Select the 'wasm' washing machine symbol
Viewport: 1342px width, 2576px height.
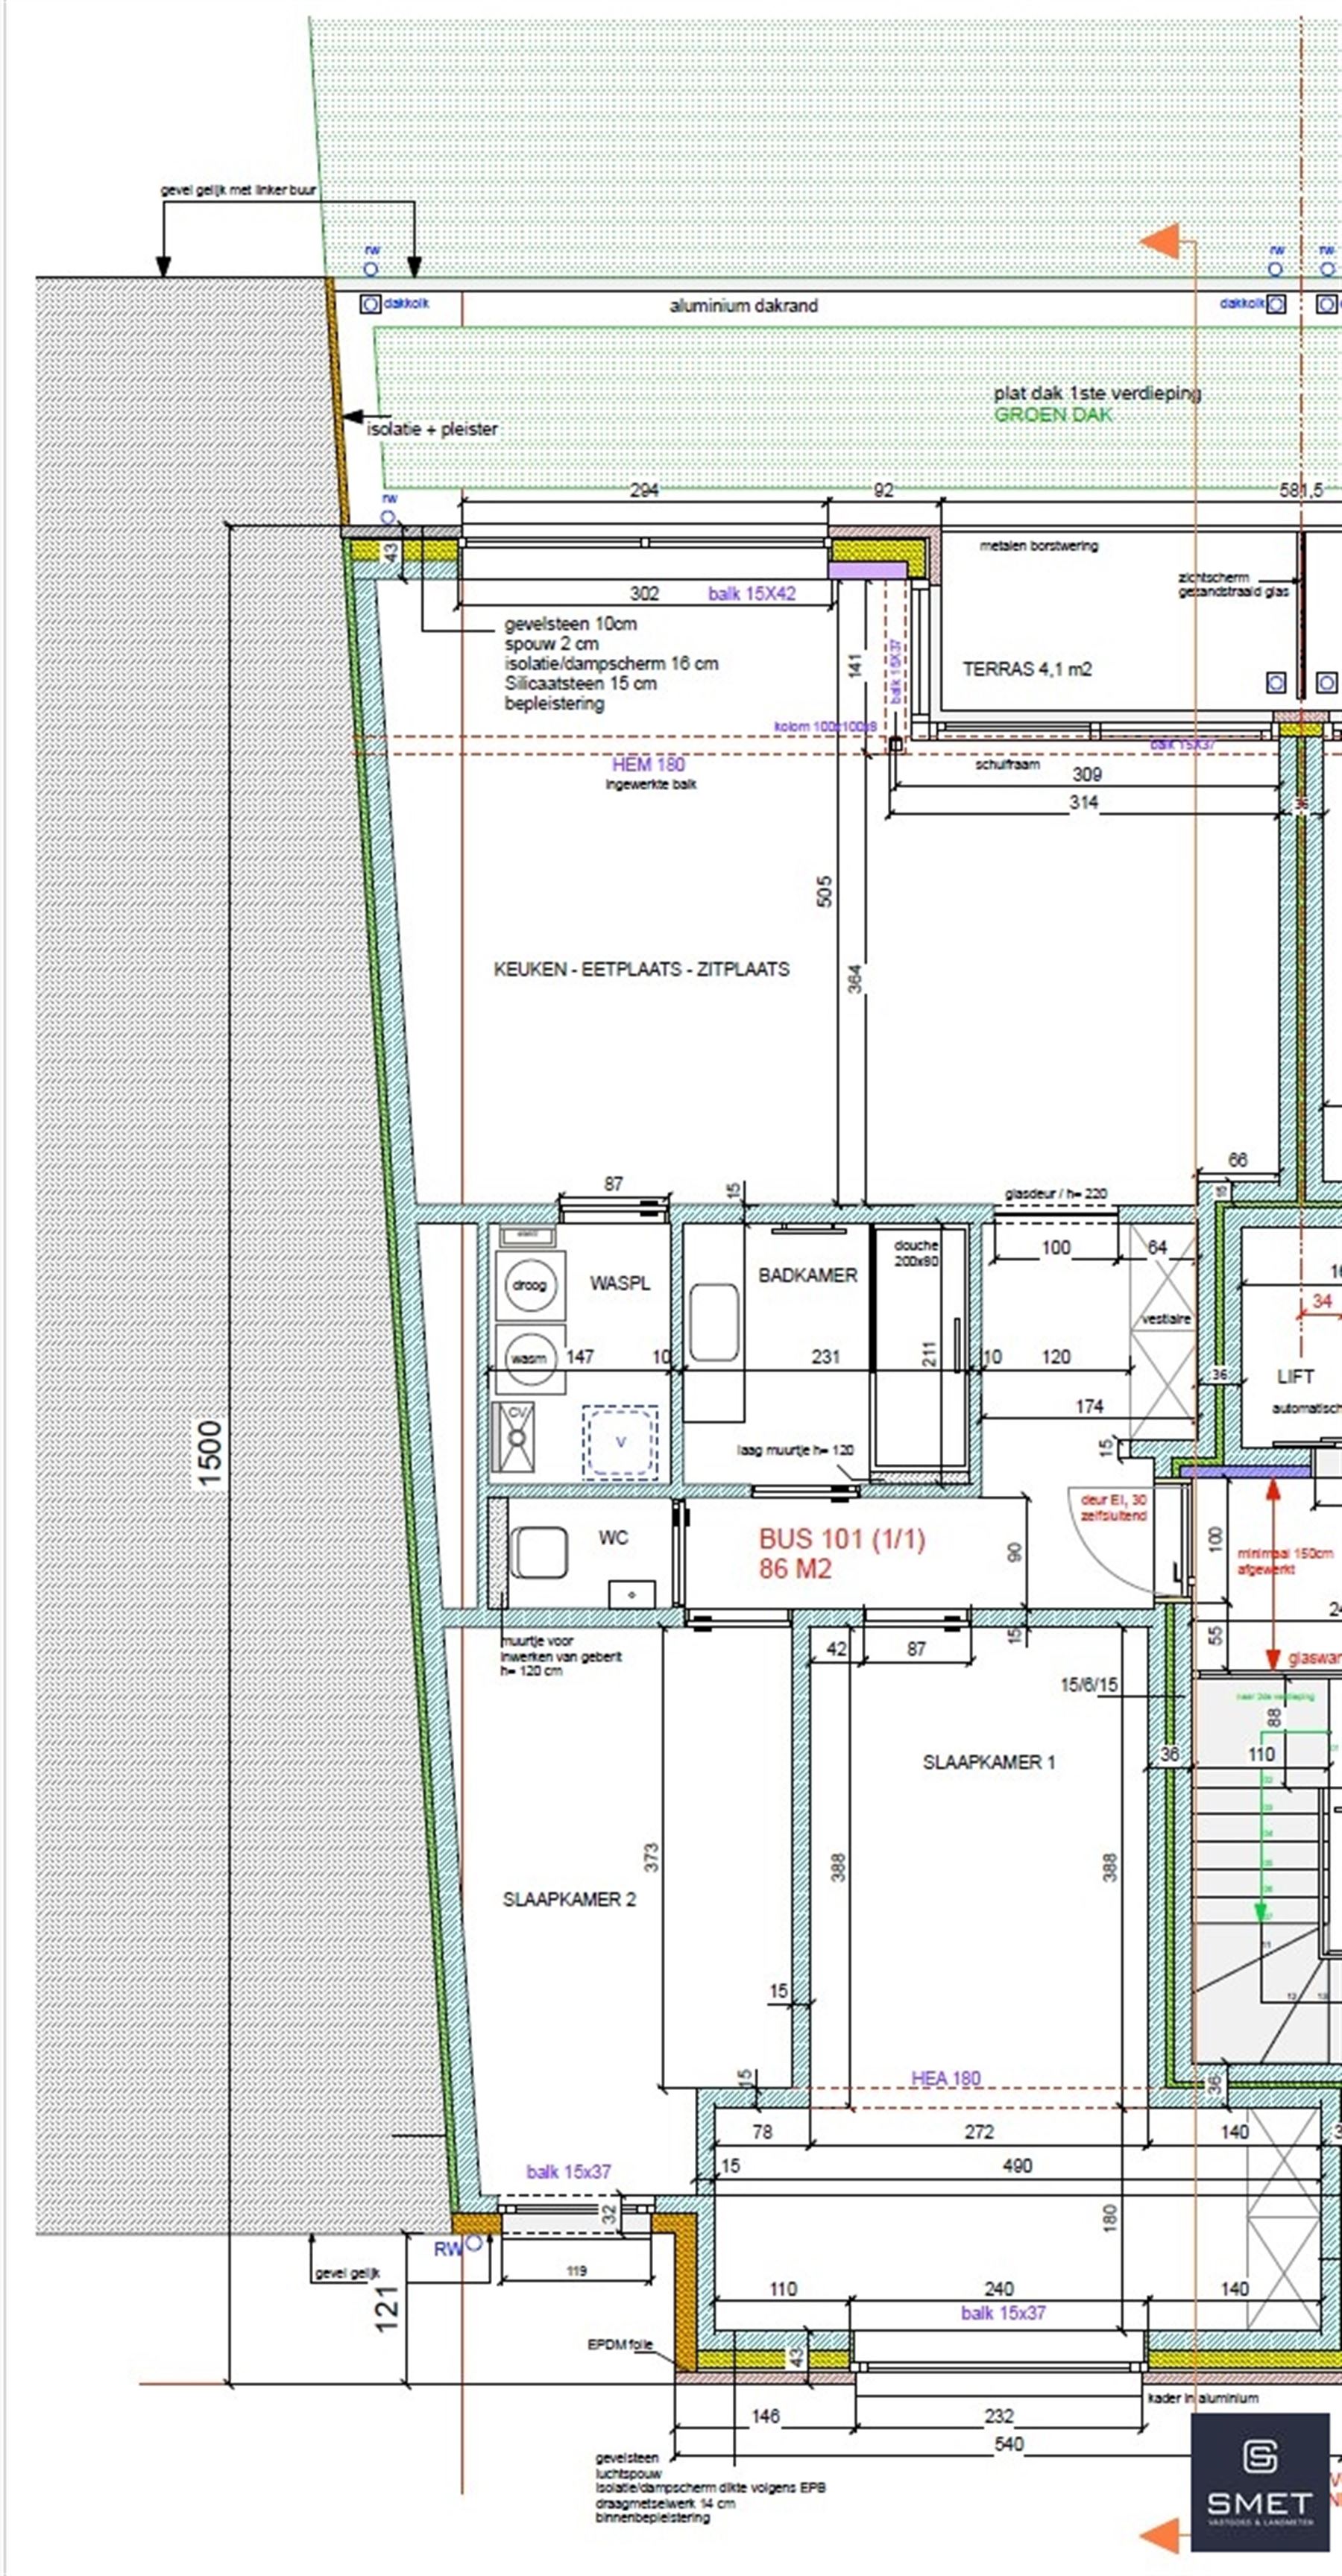pyautogui.click(x=529, y=1358)
